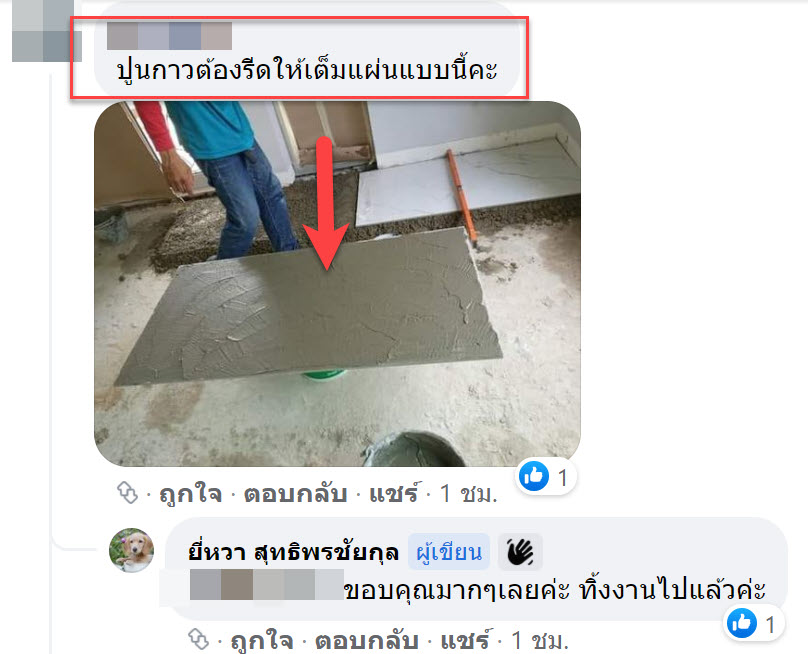Click the 1 ชม. timestamp on photo comment
Screen dimensions: 808x654
pyautogui.click(x=469, y=494)
